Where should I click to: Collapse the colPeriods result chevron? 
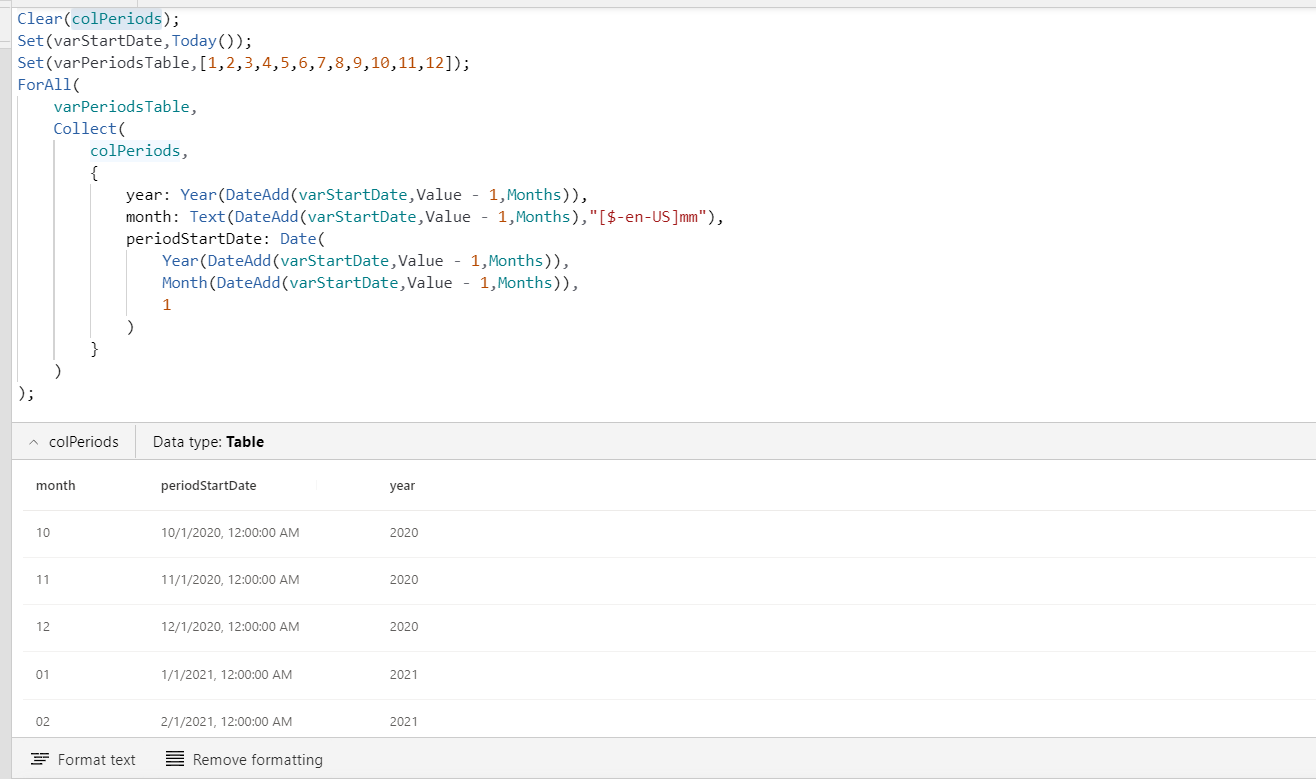(x=34, y=442)
